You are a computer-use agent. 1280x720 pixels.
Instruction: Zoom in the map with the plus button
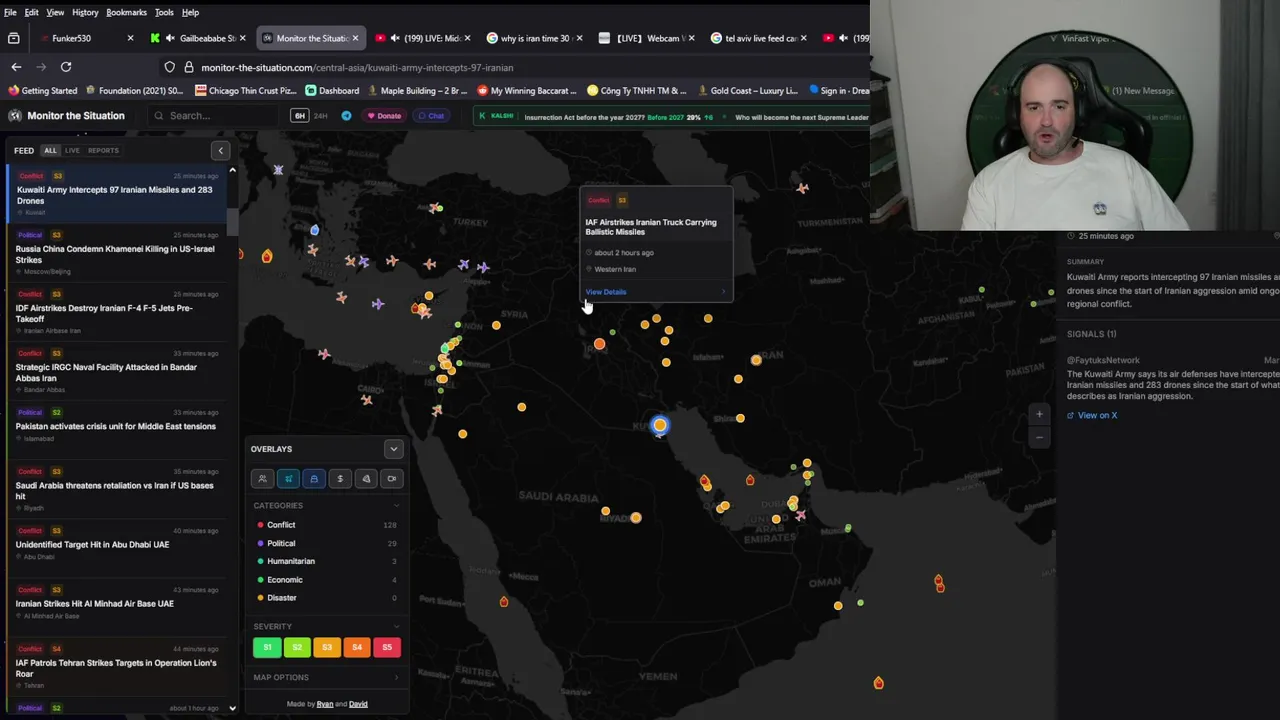coord(1039,415)
